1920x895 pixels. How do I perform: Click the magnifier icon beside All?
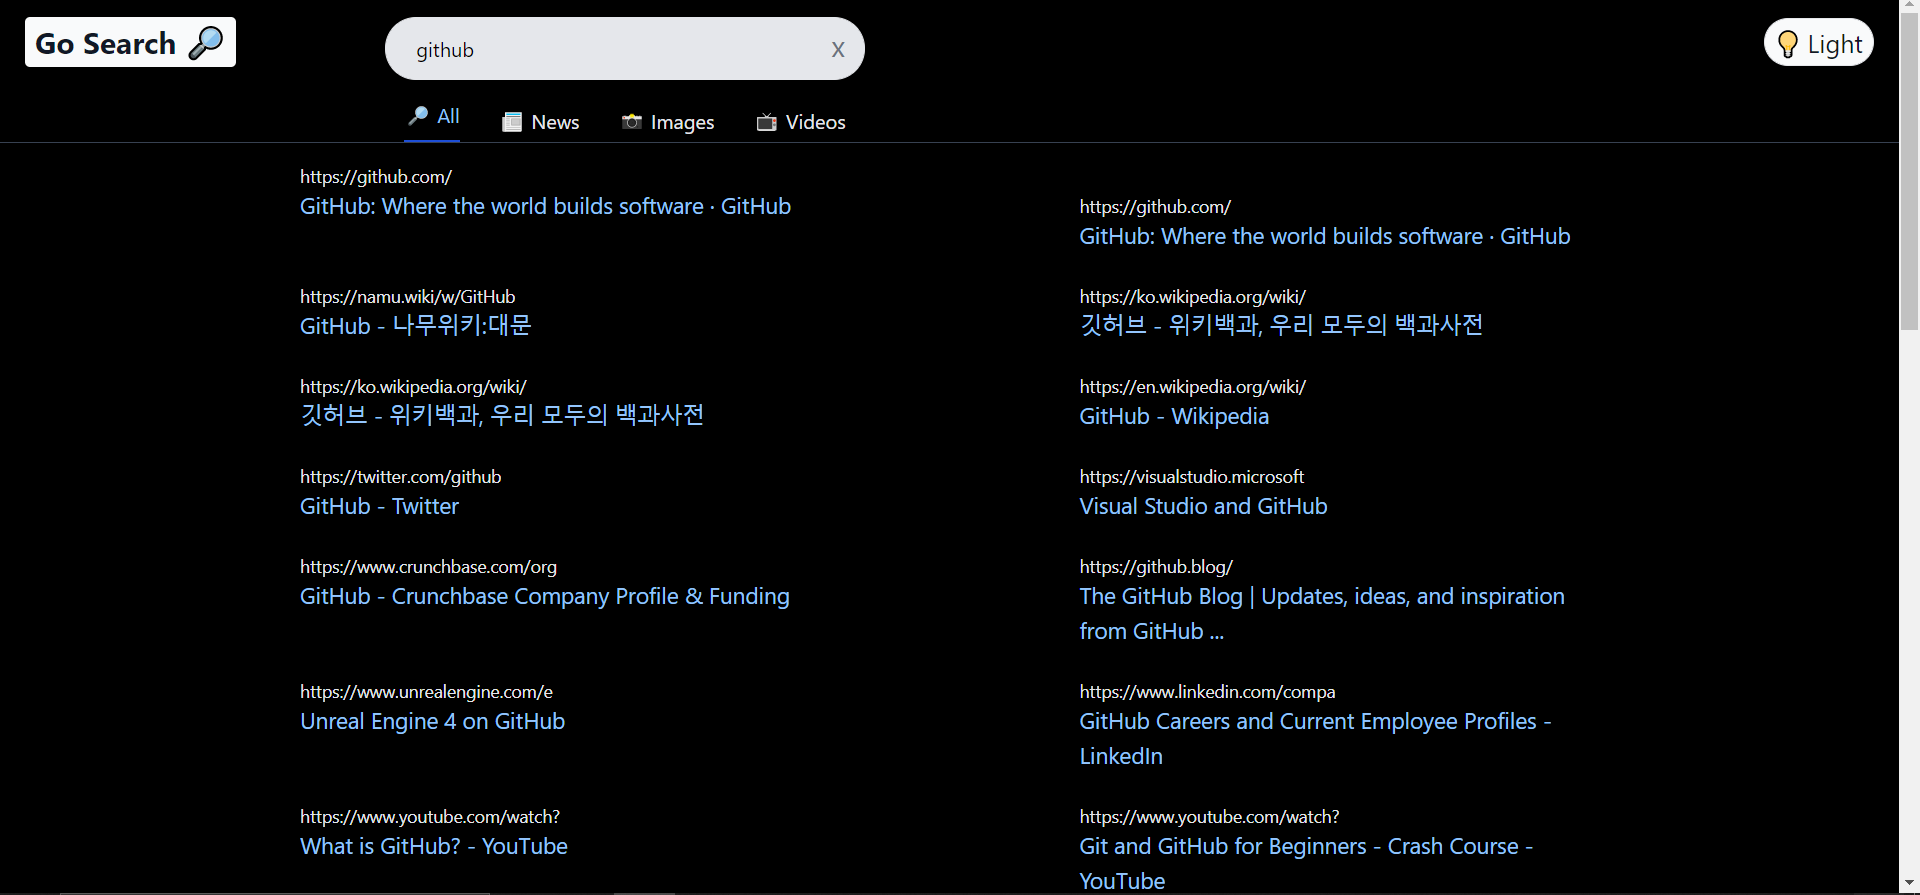coord(418,116)
